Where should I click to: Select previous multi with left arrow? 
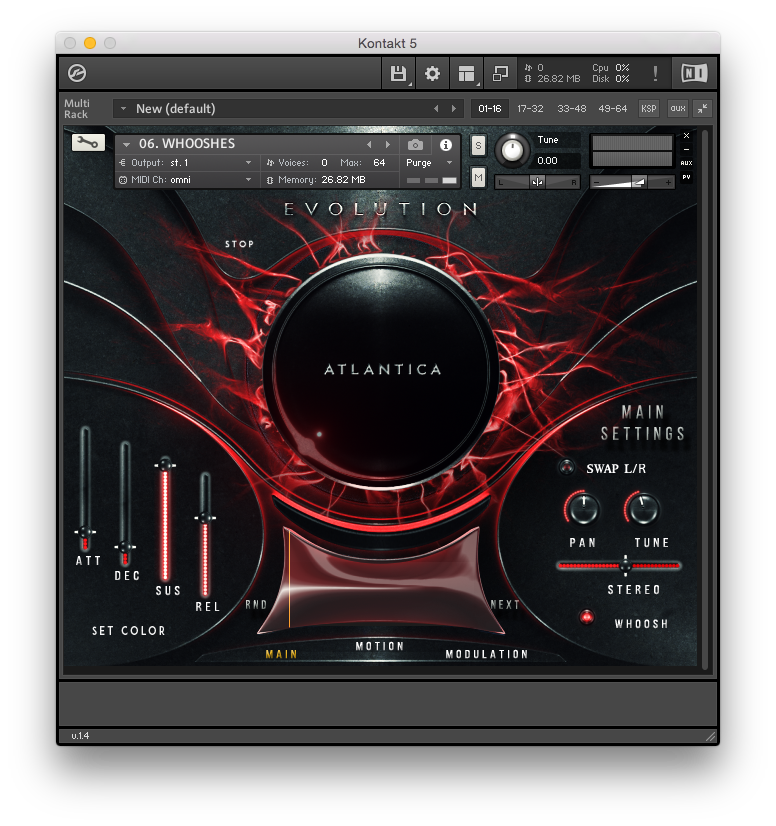coord(436,109)
